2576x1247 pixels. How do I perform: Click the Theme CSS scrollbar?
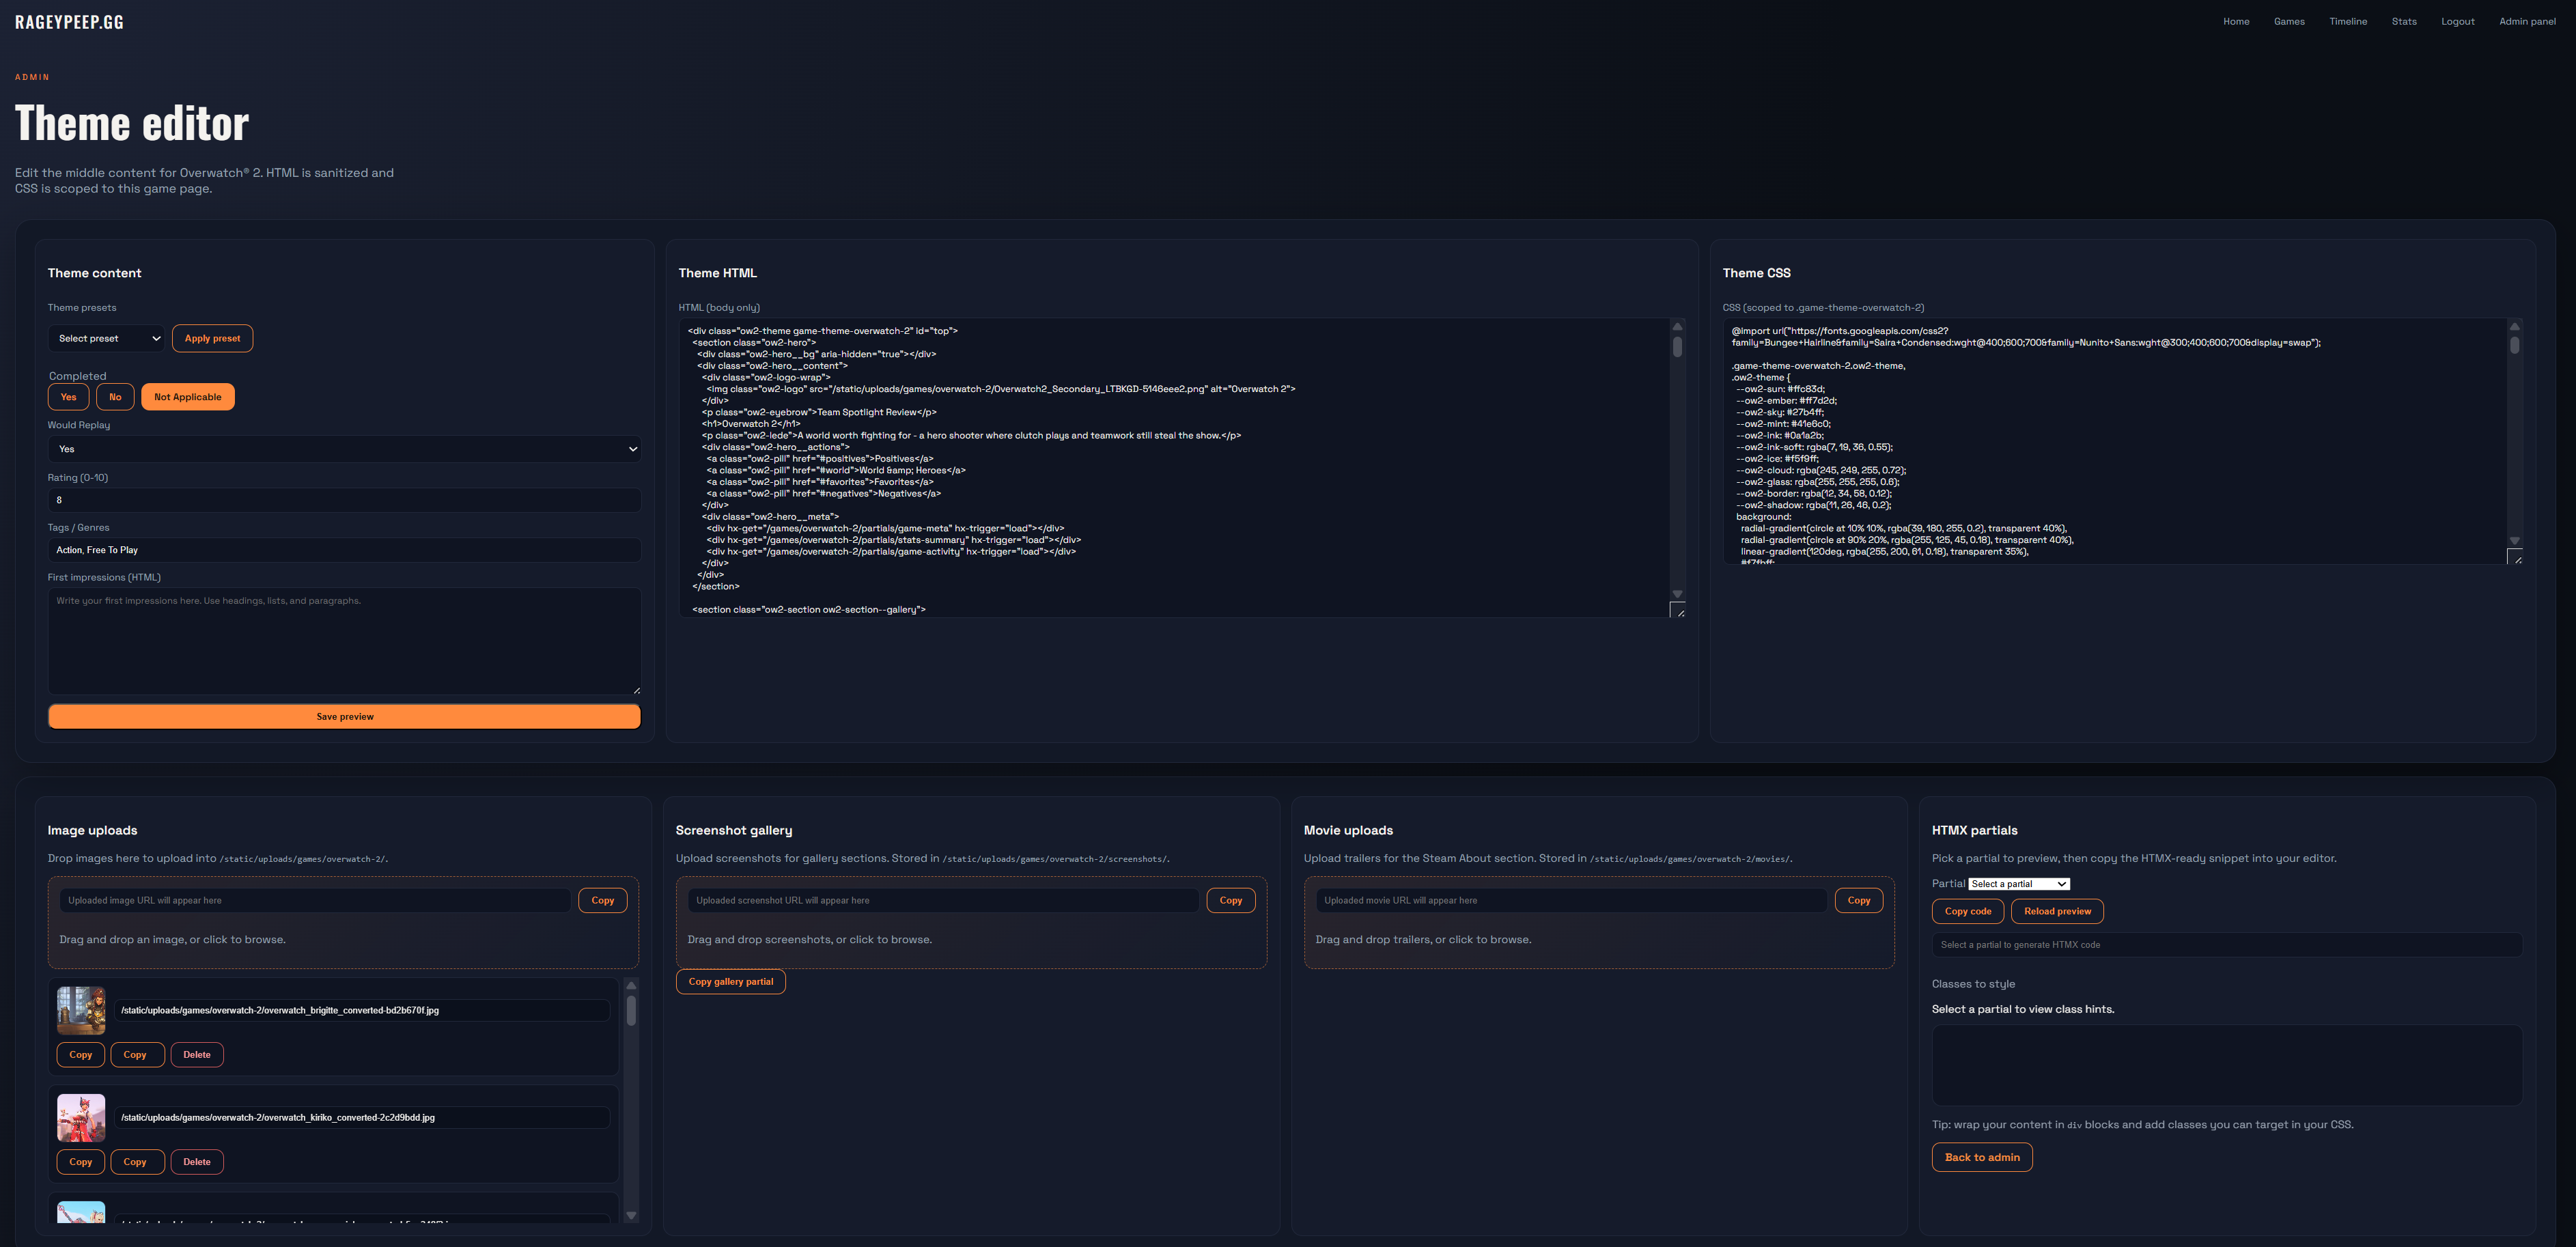coord(2514,440)
